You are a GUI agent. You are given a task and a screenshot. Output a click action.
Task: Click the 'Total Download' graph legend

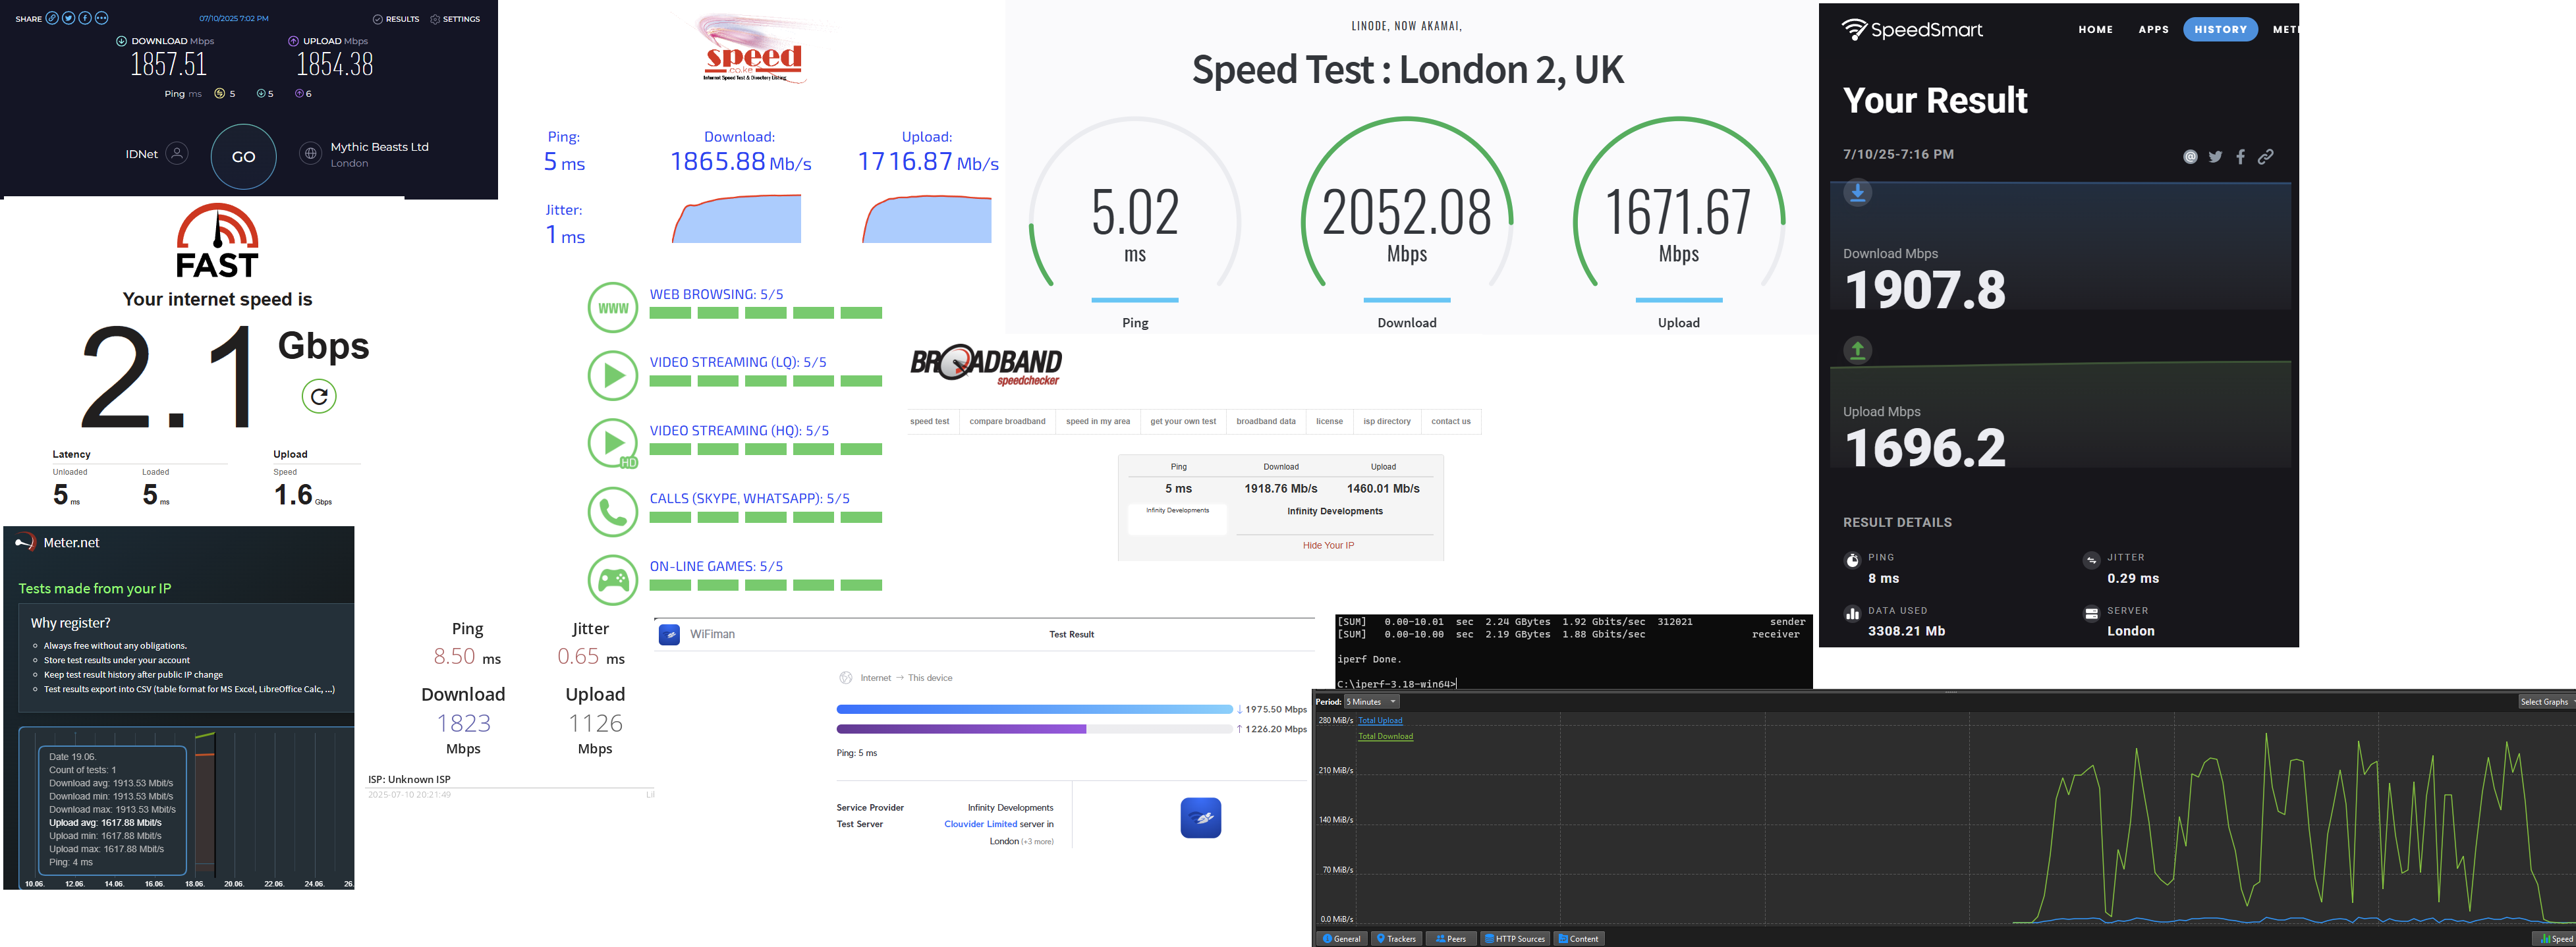[1385, 737]
